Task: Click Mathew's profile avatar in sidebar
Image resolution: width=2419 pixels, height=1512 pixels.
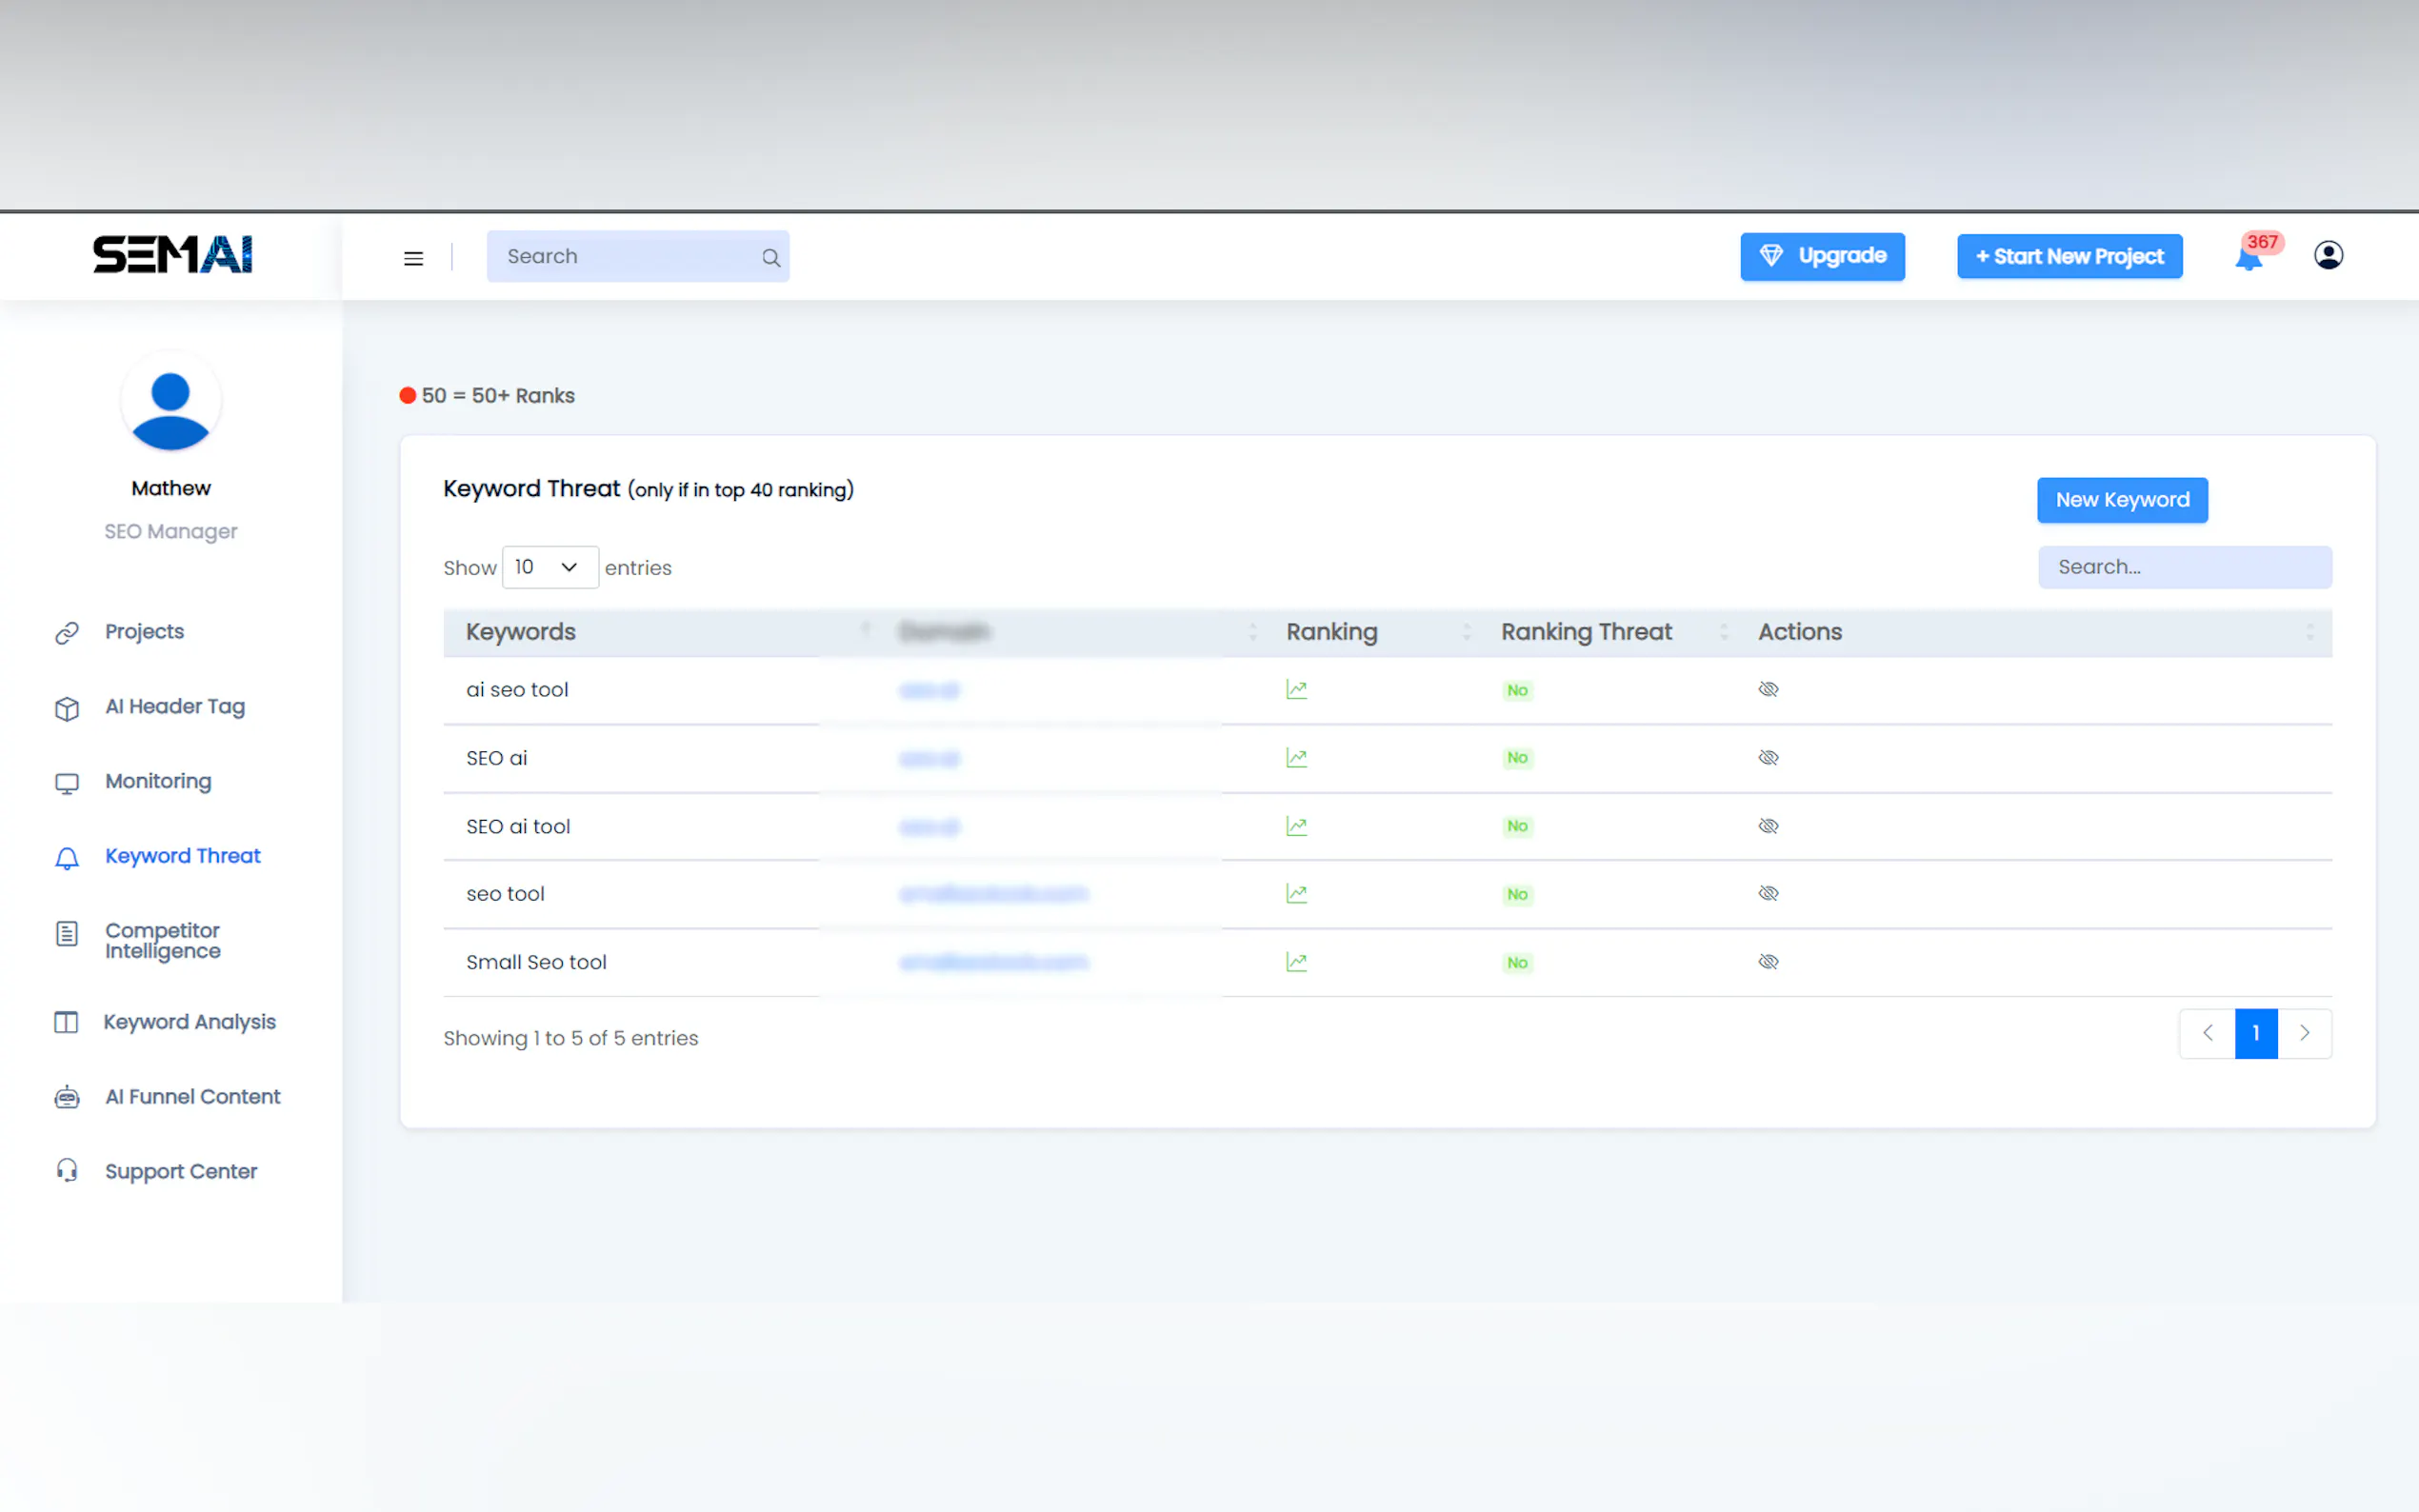Action: click(x=171, y=405)
